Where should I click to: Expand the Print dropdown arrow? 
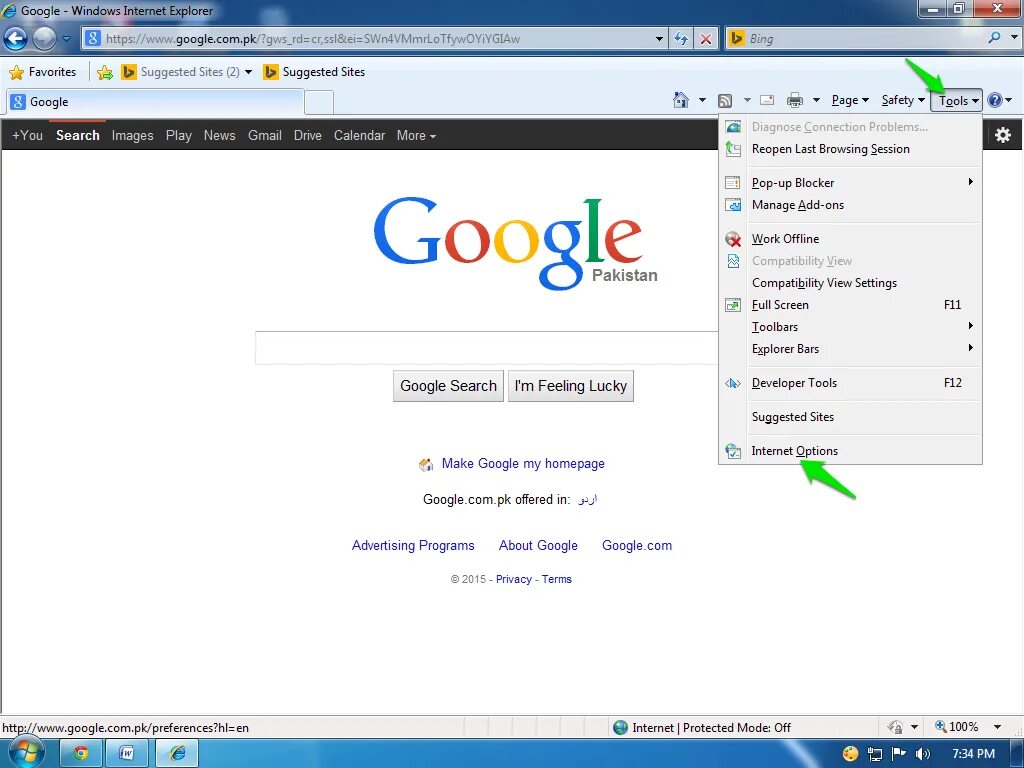point(816,100)
